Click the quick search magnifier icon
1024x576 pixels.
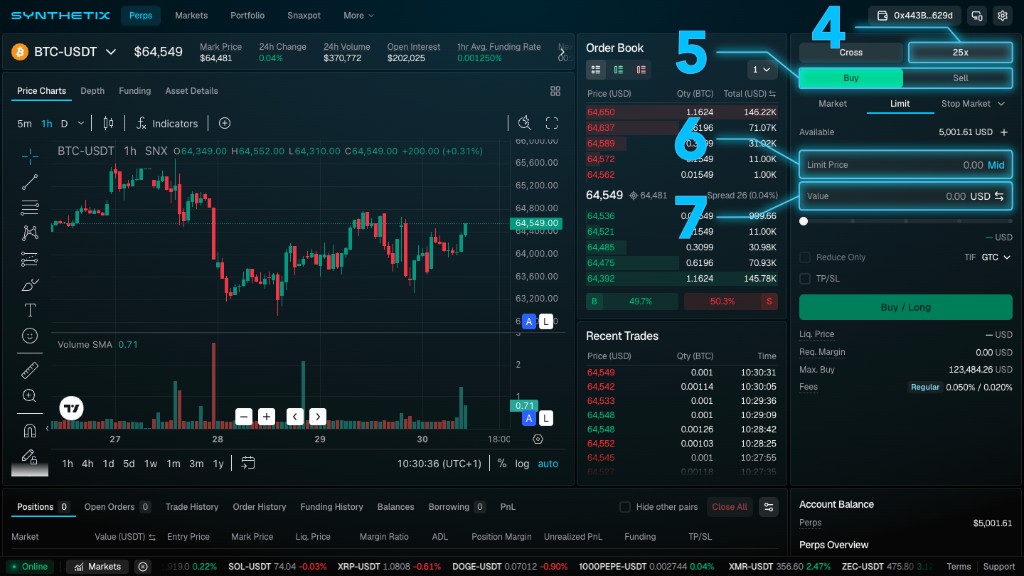pyautogui.click(x=524, y=123)
